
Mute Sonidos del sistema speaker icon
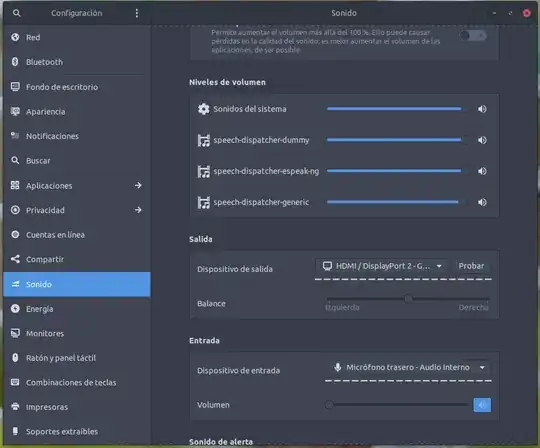point(482,109)
